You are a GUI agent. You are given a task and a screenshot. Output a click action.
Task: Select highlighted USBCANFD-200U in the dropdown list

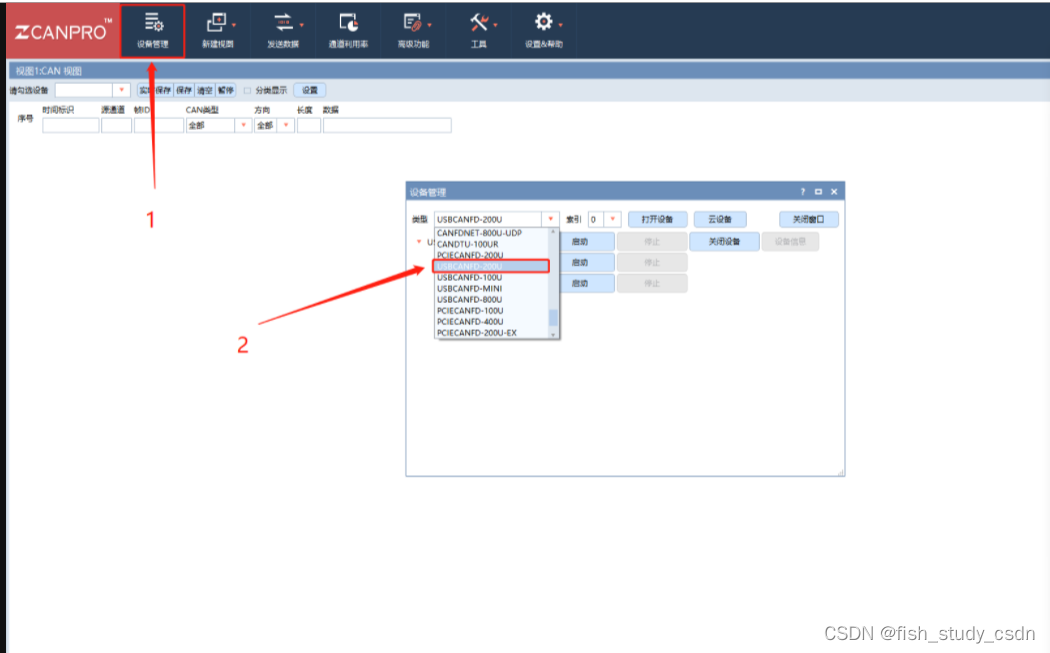[492, 267]
